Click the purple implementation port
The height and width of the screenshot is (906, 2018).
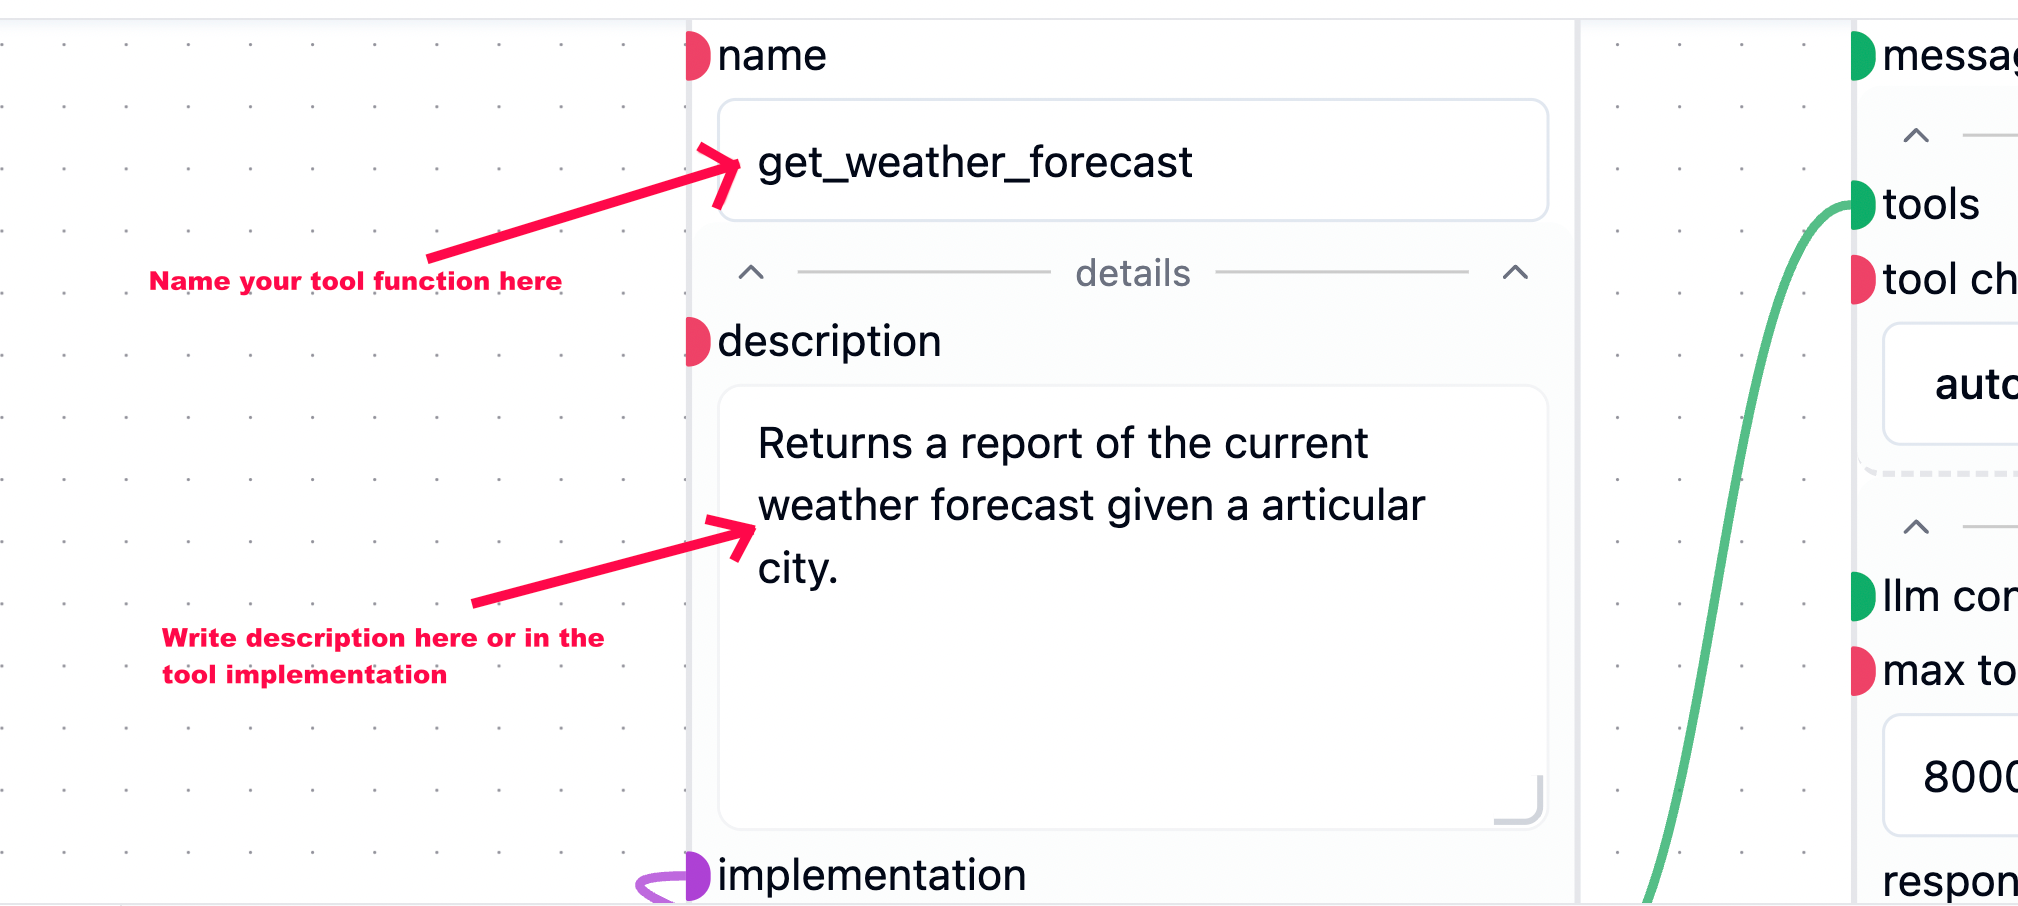(695, 876)
